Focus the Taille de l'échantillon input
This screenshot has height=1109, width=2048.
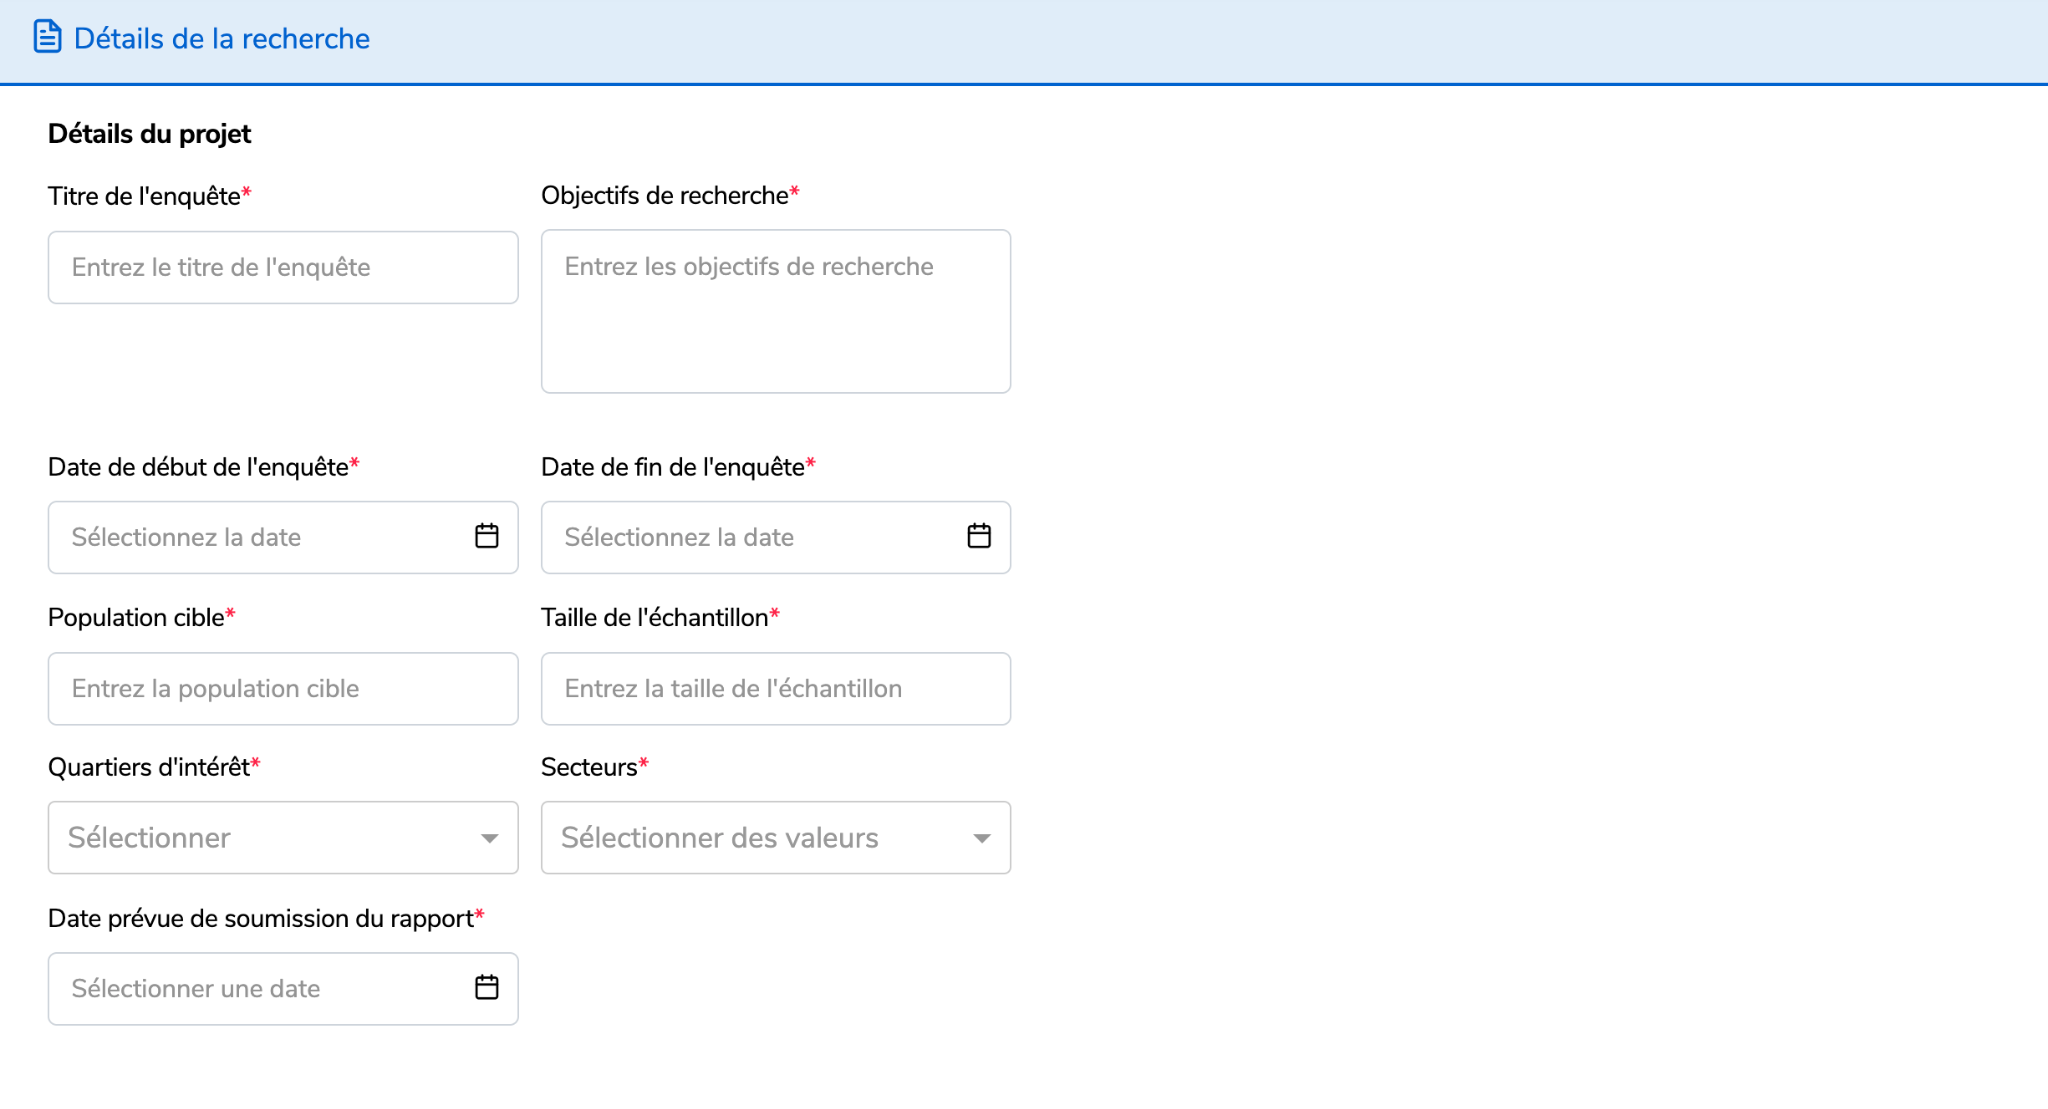point(776,689)
